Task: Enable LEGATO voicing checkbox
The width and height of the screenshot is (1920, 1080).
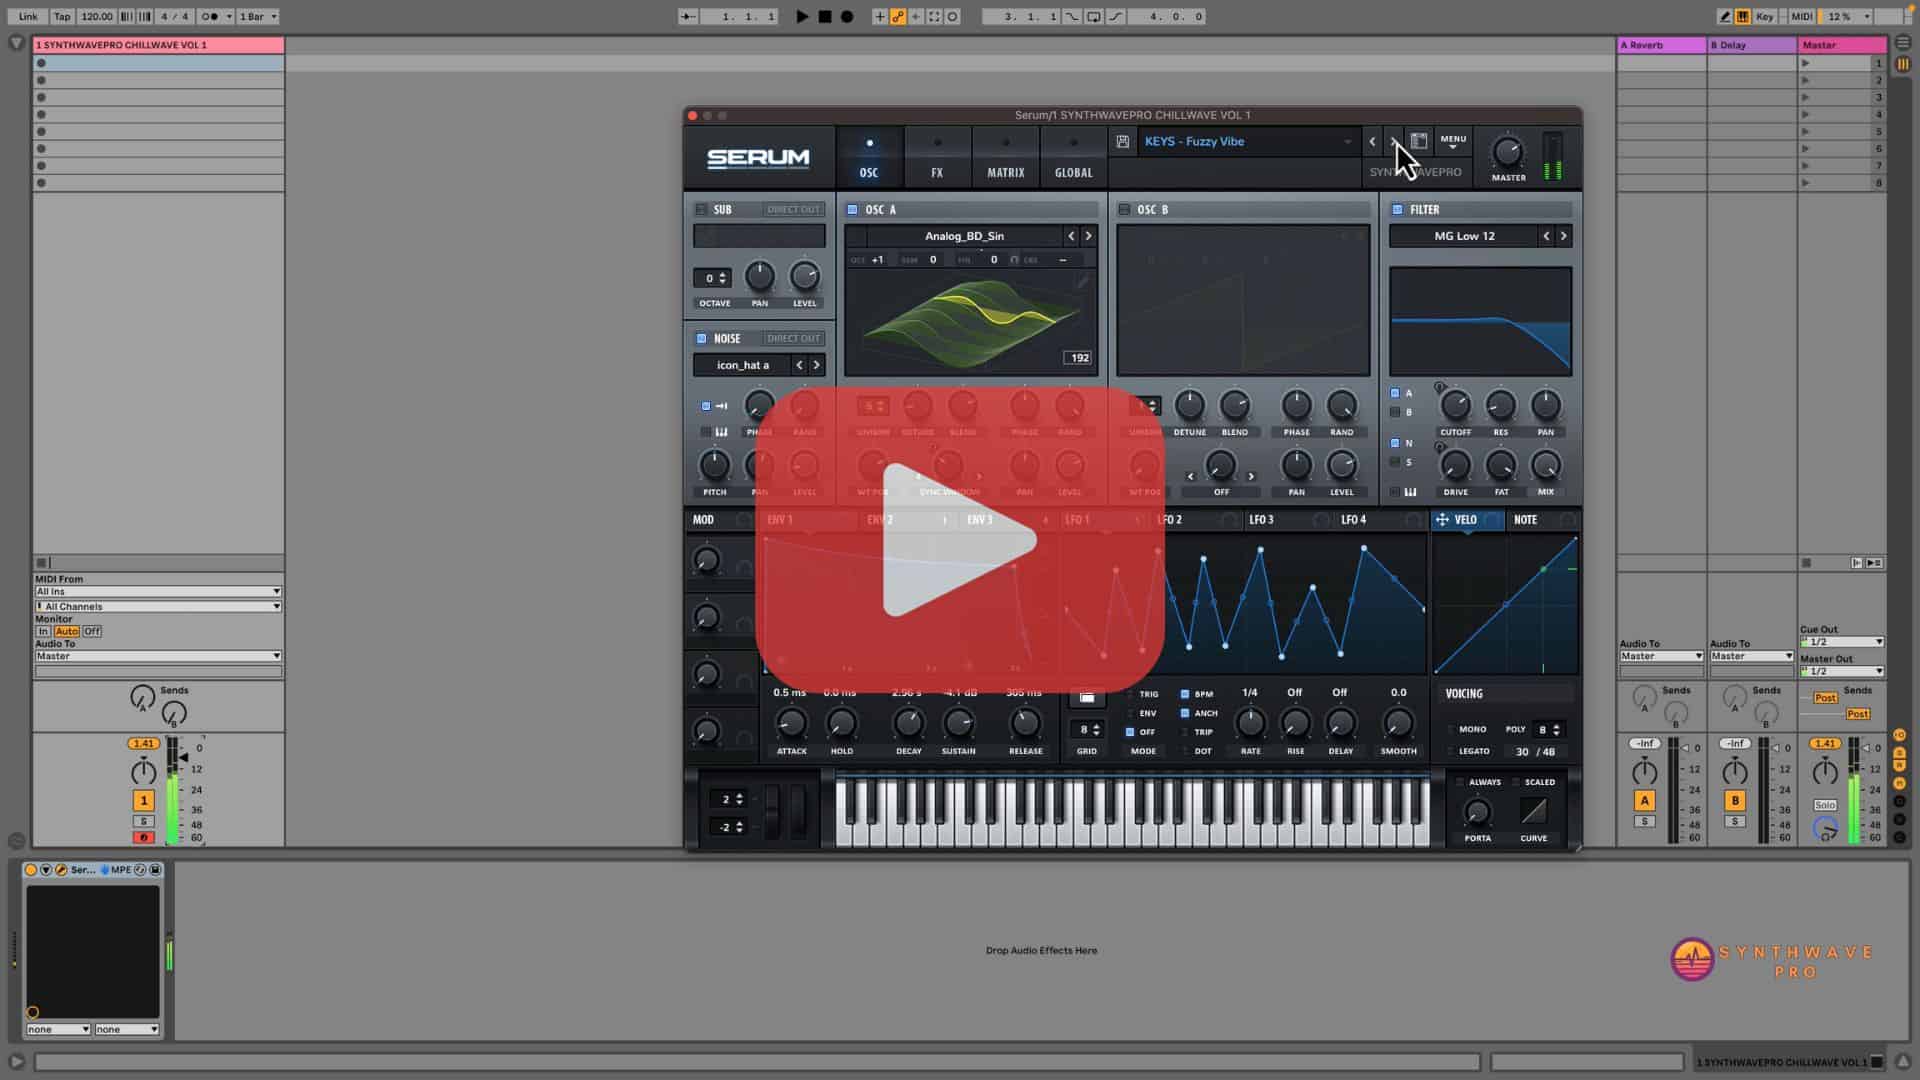Action: pyautogui.click(x=1451, y=751)
